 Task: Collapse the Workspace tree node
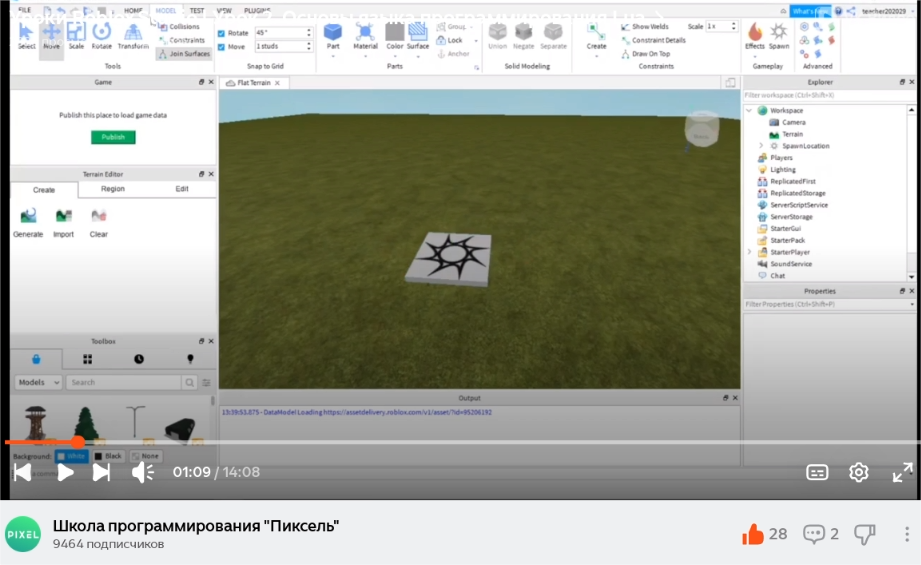tap(749, 110)
